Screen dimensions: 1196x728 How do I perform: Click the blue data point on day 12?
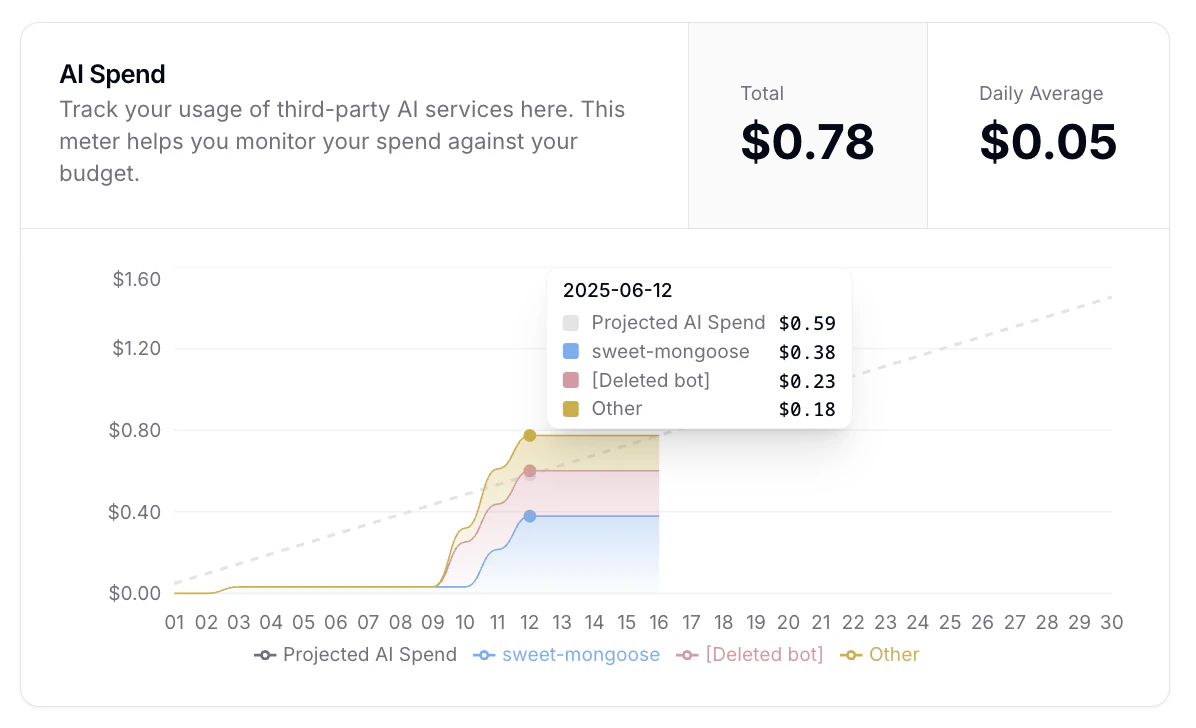click(530, 516)
